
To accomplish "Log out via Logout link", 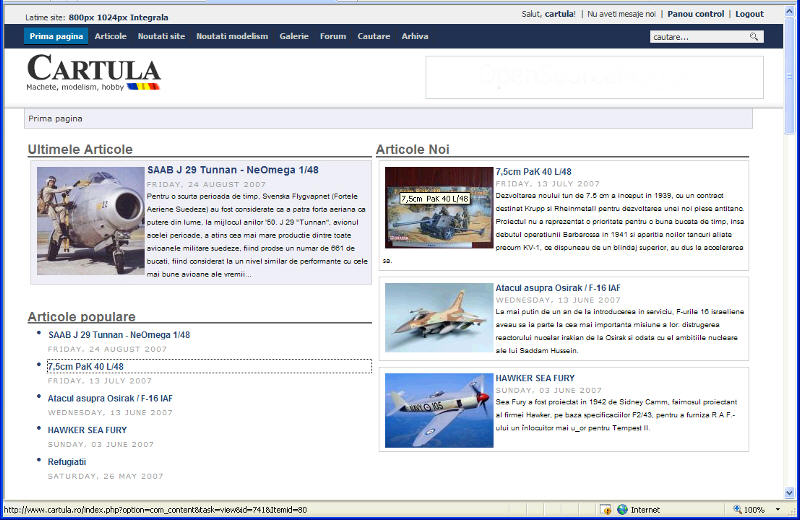I will click(749, 14).
